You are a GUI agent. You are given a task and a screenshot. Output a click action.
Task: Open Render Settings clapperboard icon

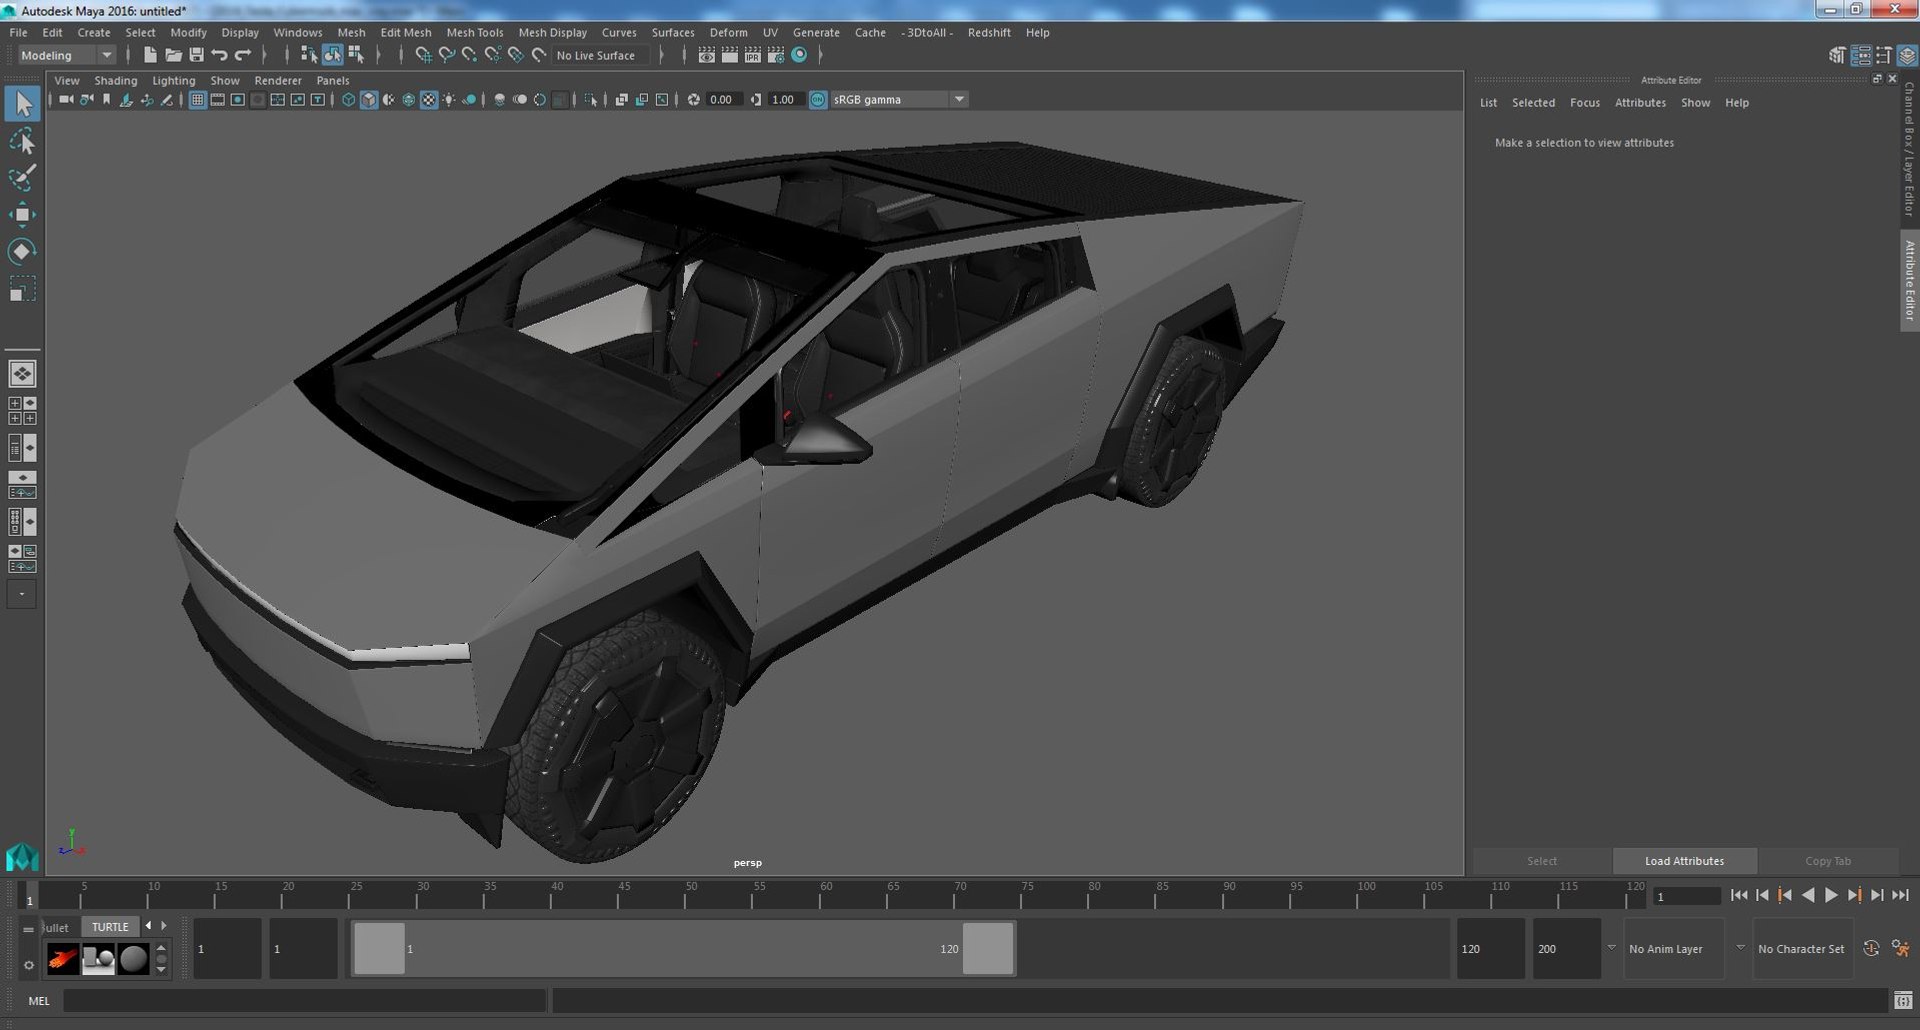[x=775, y=55]
